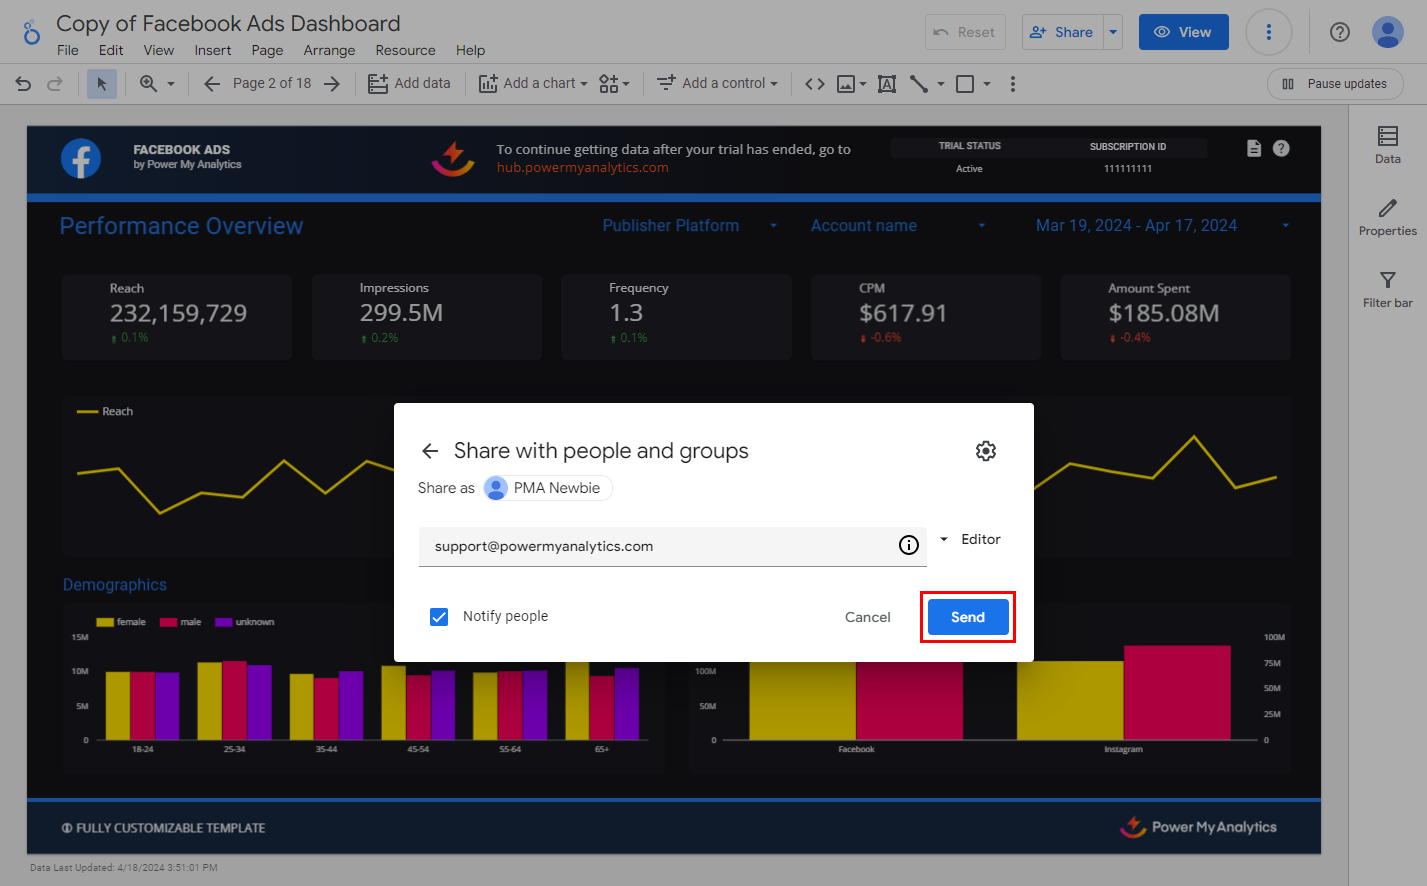Click the email address input field

tap(660, 546)
